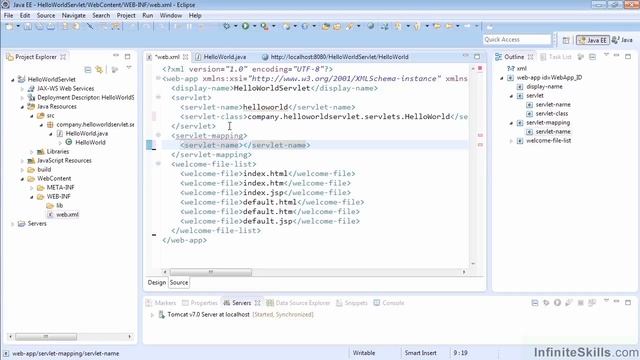Open the Console view tab
Image resolution: width=640 pixels, height=360 pixels.
click(389, 303)
